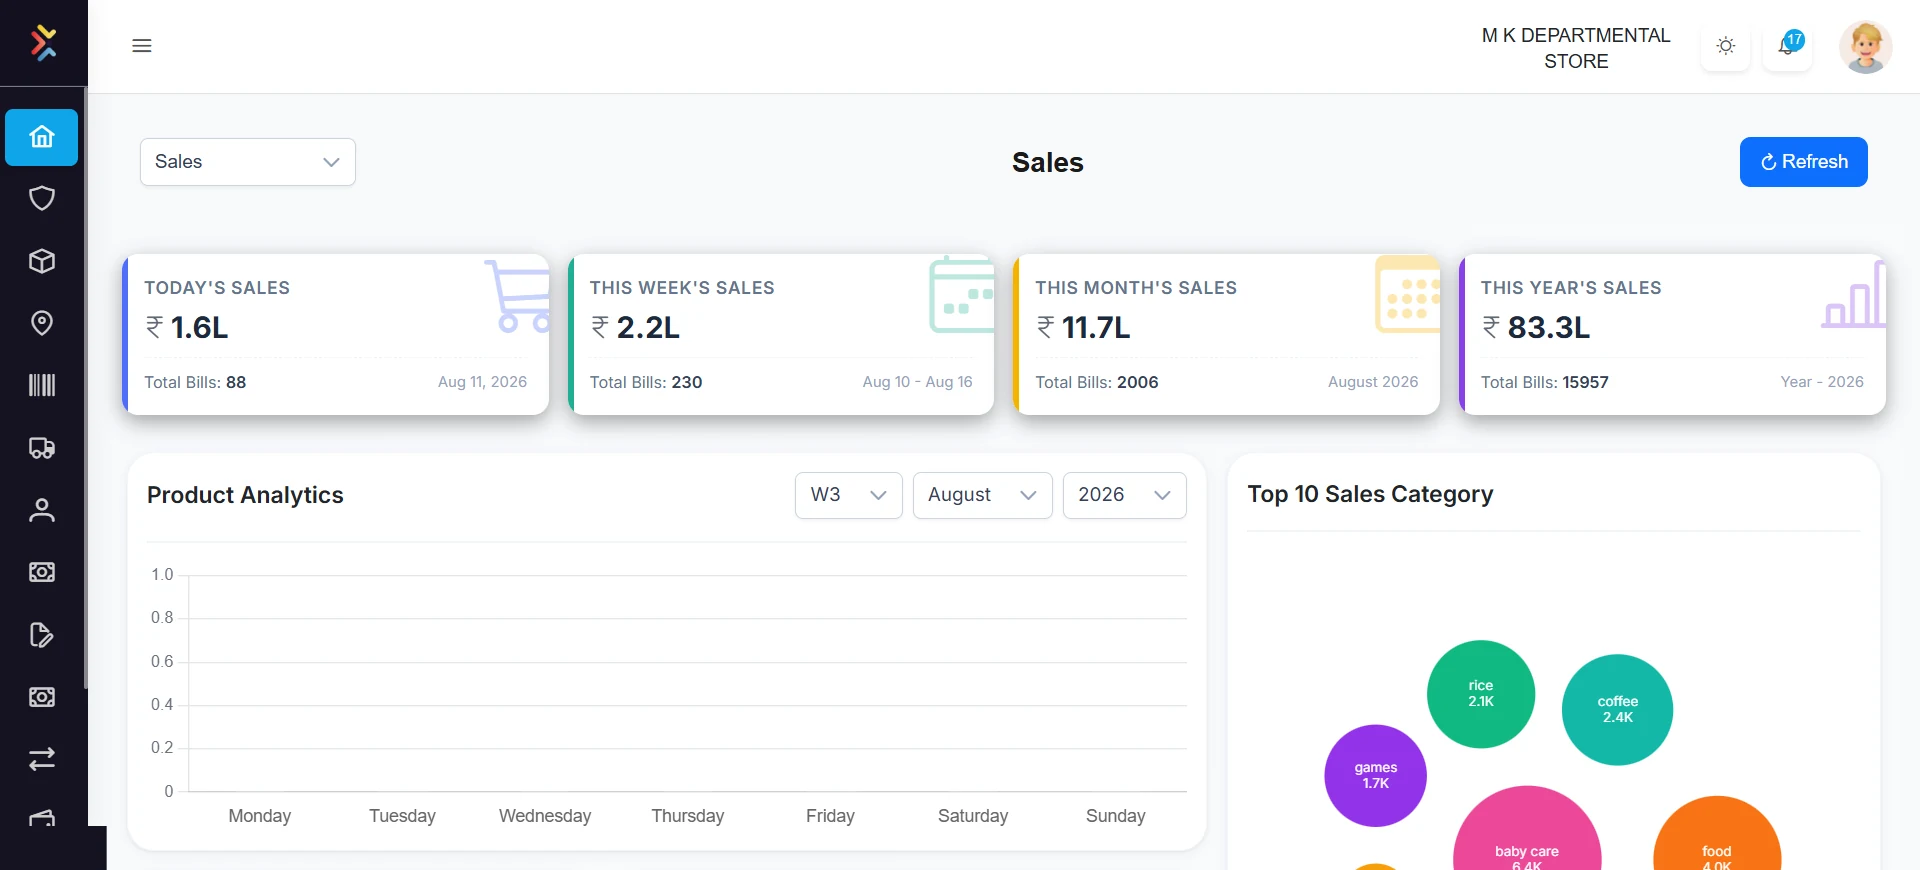Screen dimensions: 1920x870
Task: Click the calendar icon on This Month's Sales
Action: [x=1407, y=294]
